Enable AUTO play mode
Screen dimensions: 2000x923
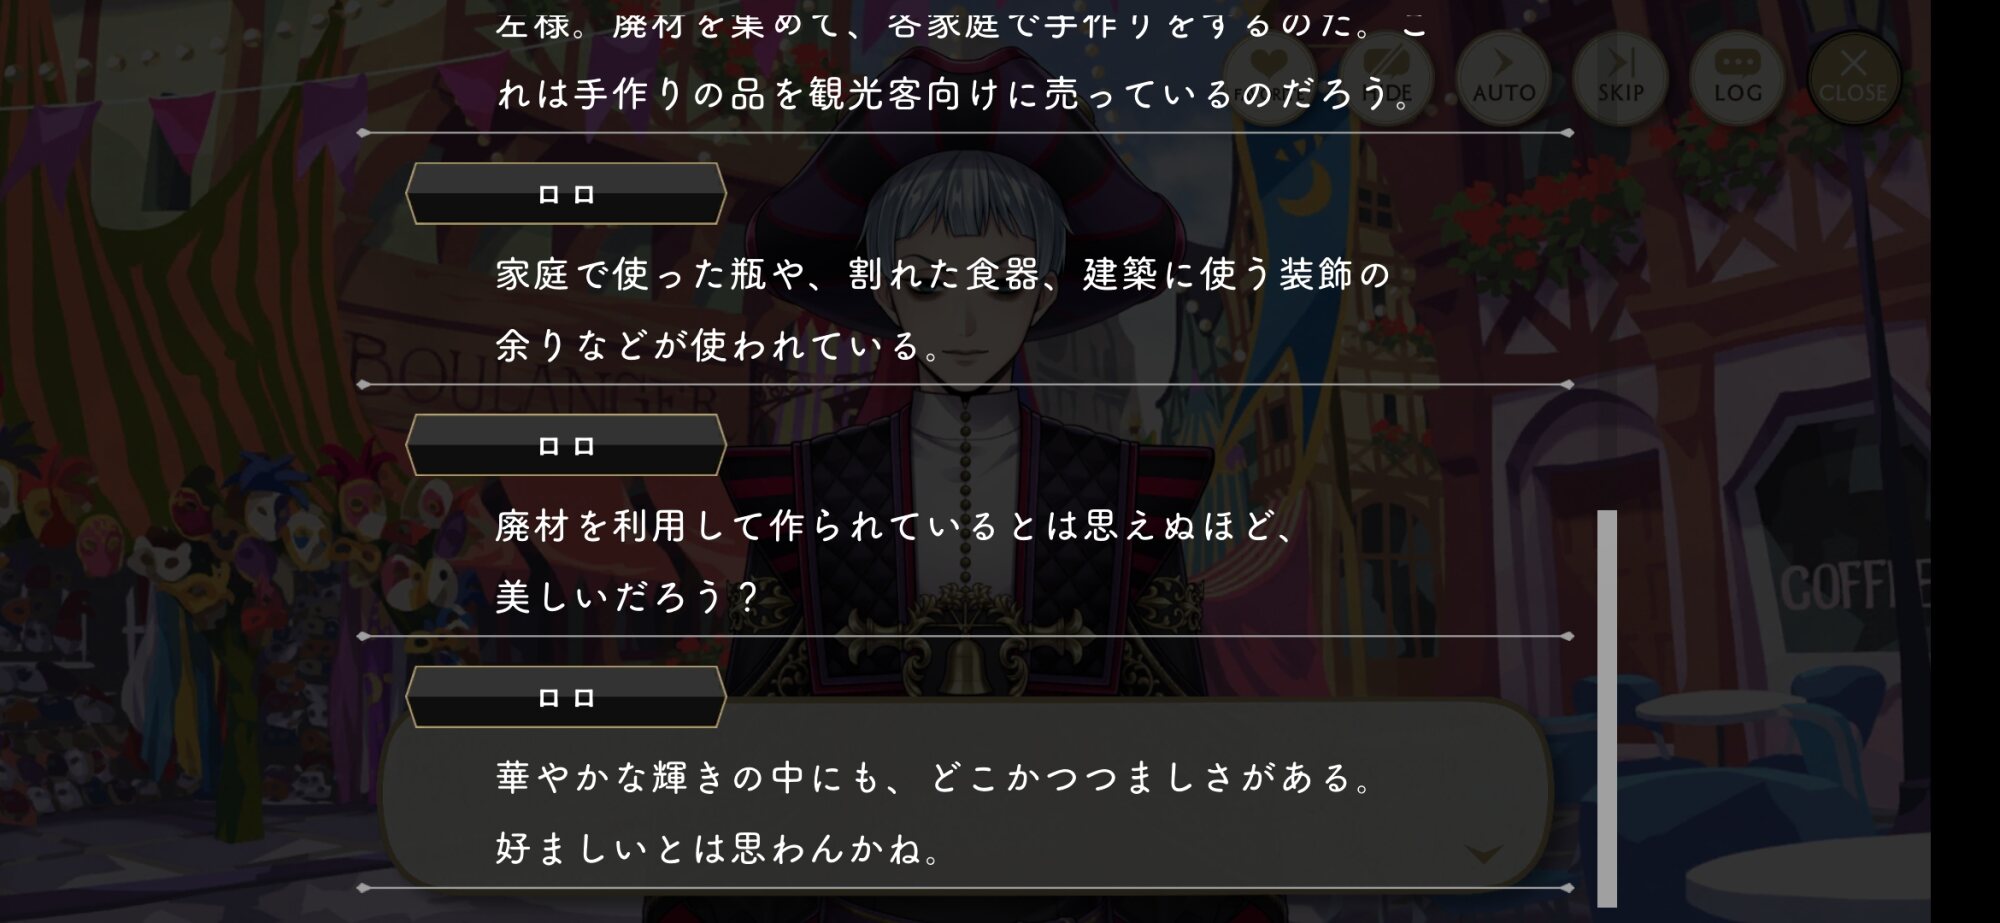coord(1503,77)
